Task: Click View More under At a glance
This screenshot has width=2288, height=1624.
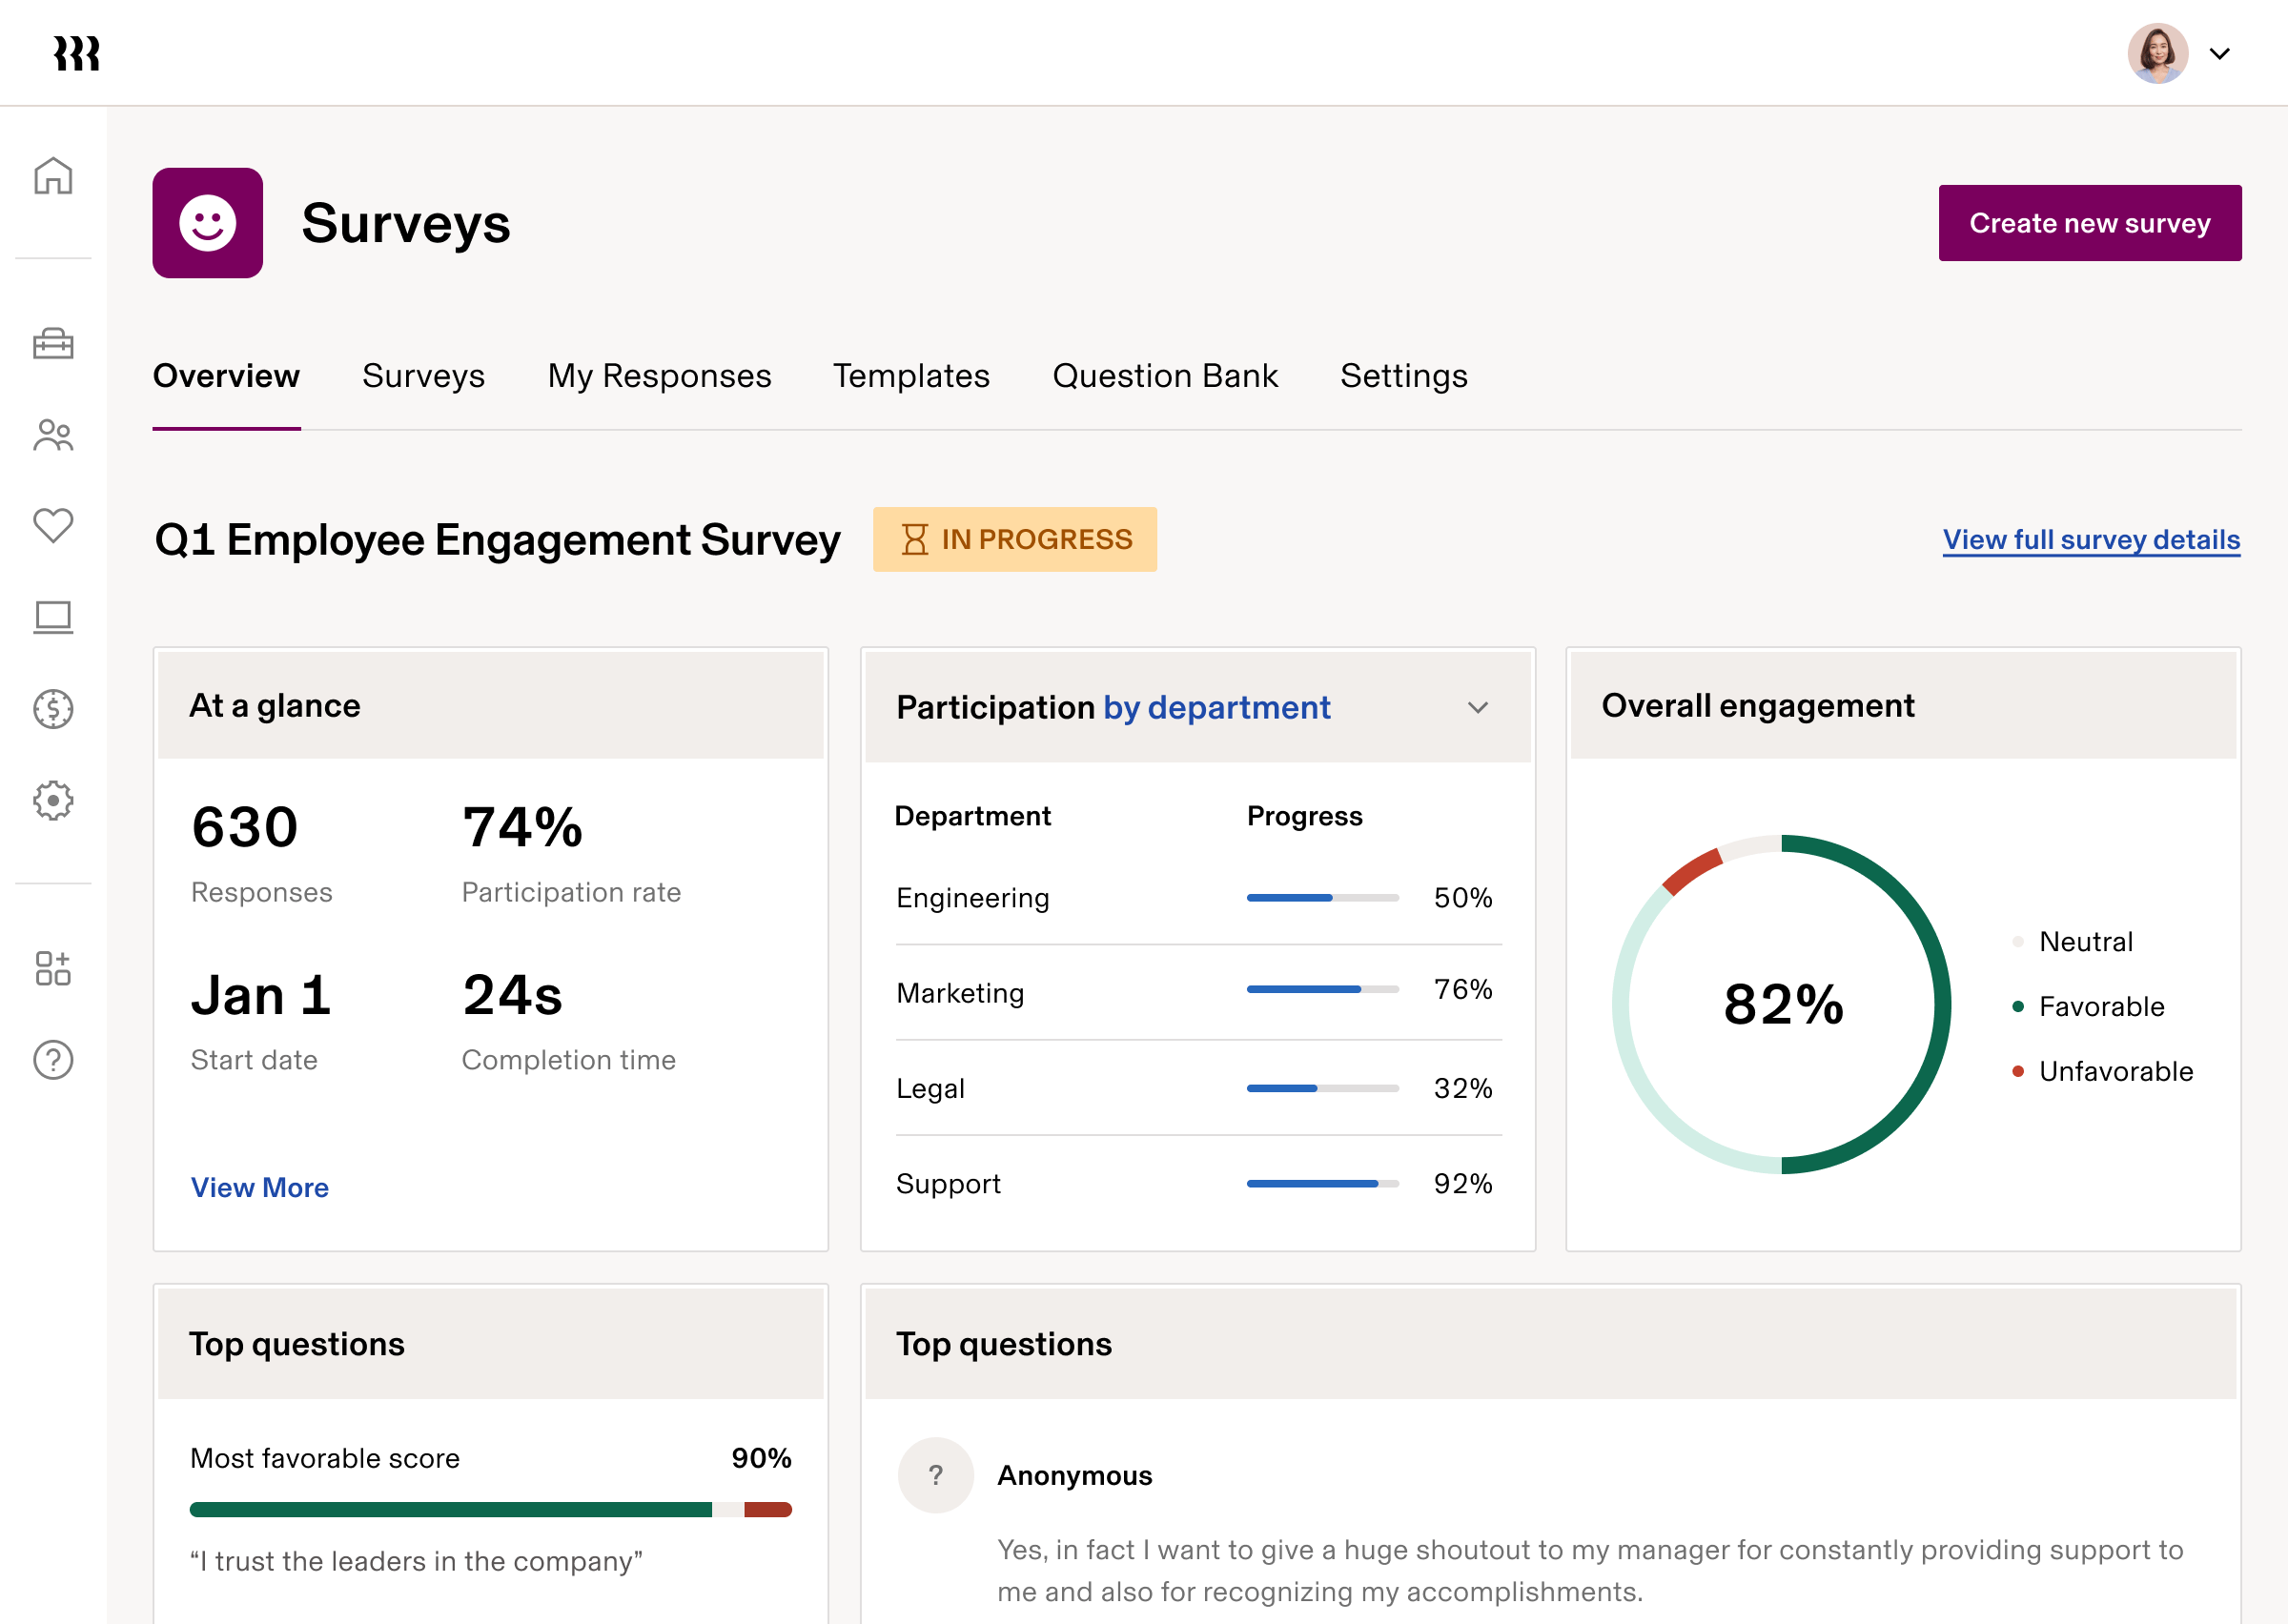Action: [x=259, y=1187]
